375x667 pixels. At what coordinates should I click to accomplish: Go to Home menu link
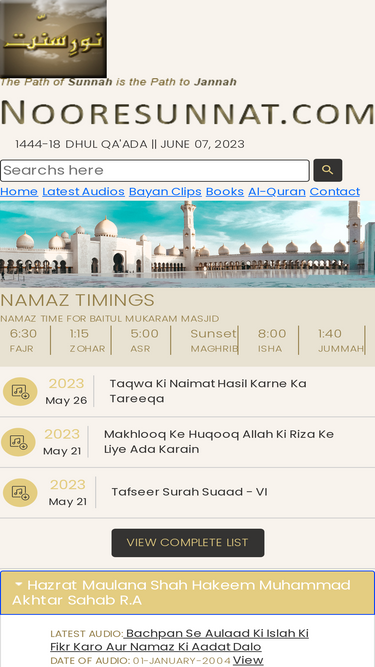click(19, 192)
